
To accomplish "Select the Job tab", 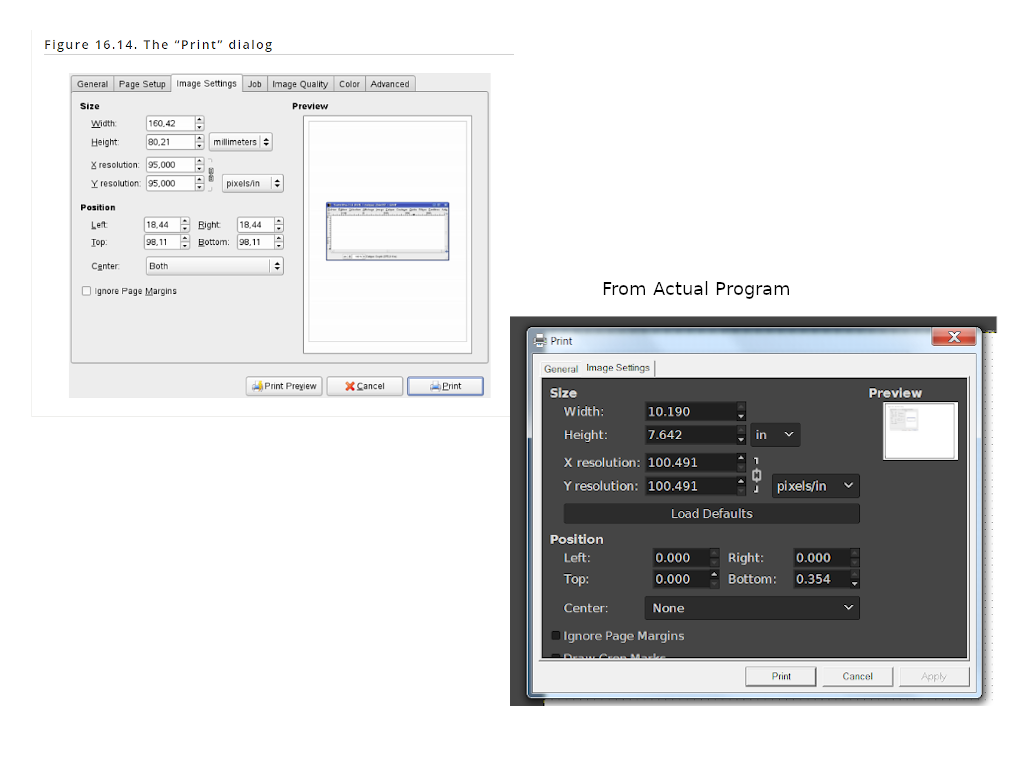I will click(x=255, y=84).
